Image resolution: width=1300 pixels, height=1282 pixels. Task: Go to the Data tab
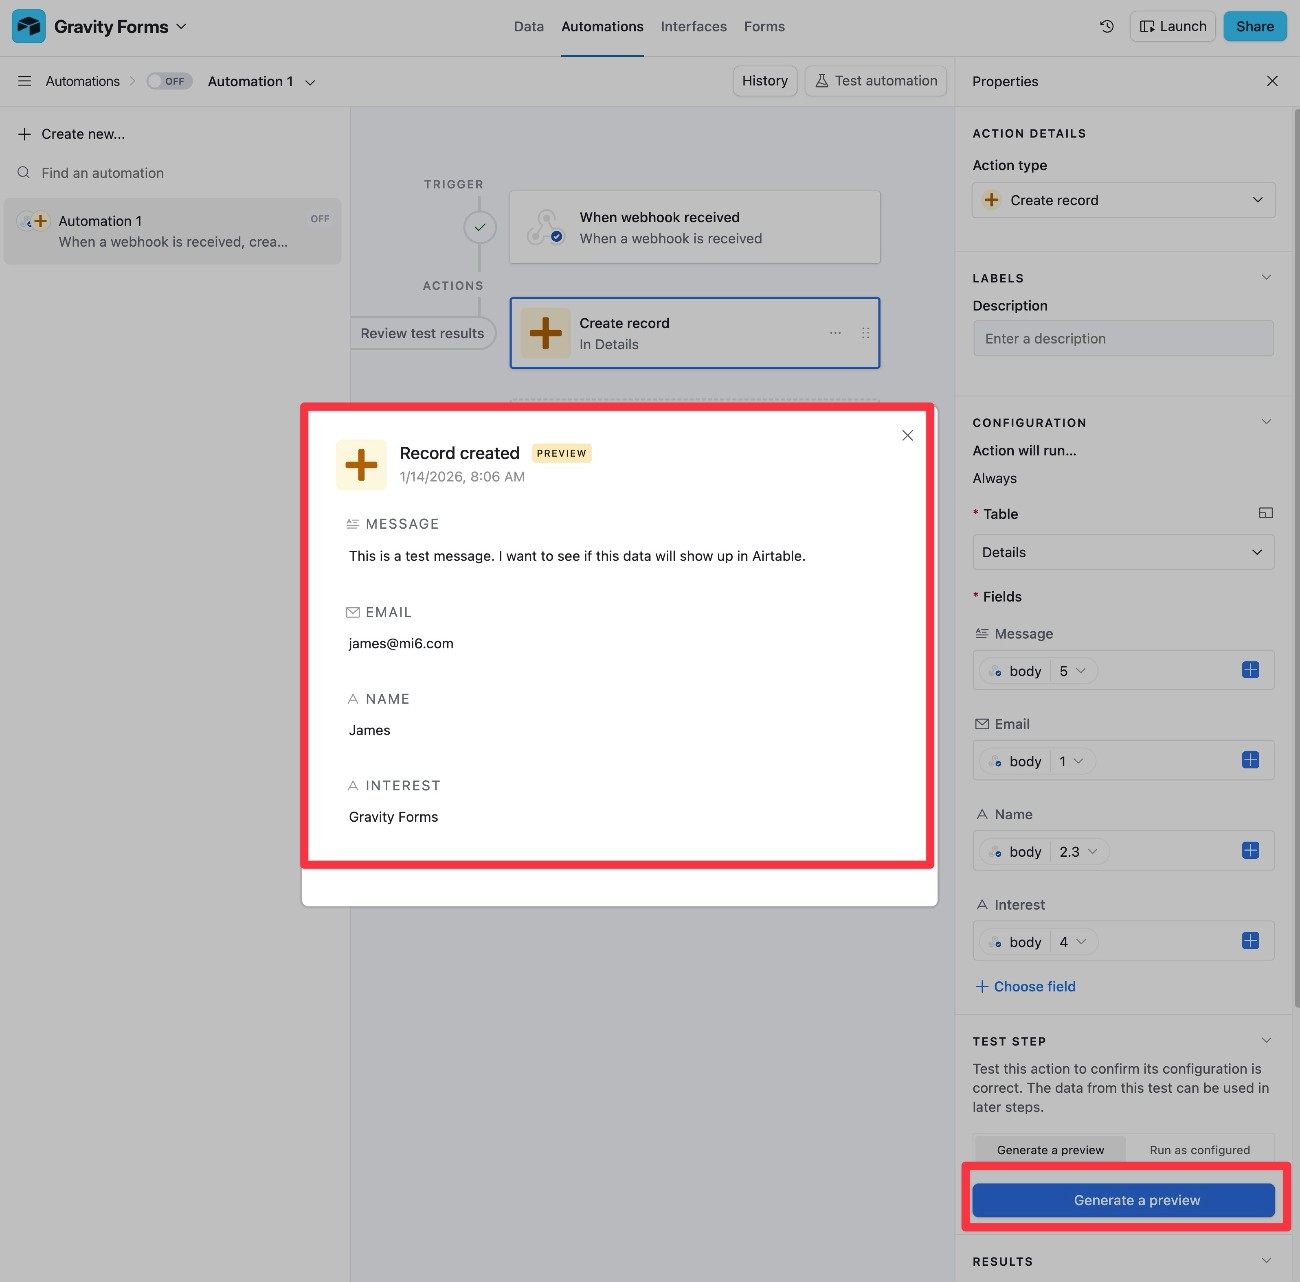click(528, 27)
